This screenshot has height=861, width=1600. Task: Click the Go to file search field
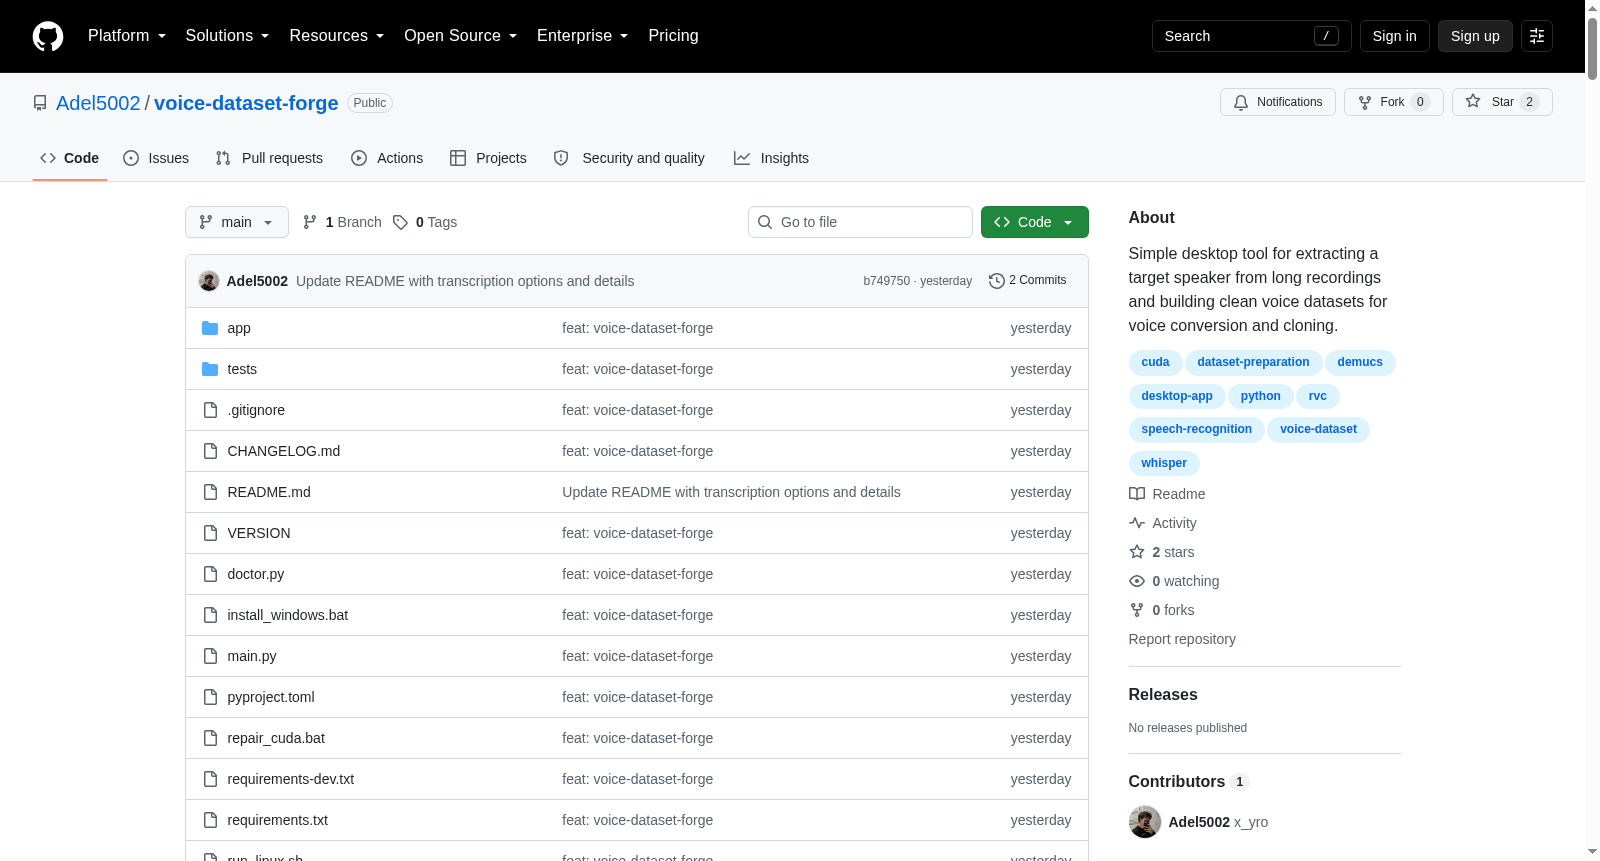tap(860, 222)
